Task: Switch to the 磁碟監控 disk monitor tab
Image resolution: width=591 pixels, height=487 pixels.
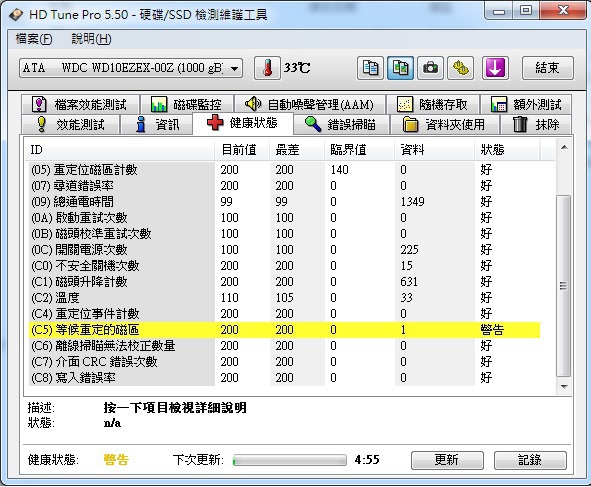Action: pyautogui.click(x=187, y=104)
